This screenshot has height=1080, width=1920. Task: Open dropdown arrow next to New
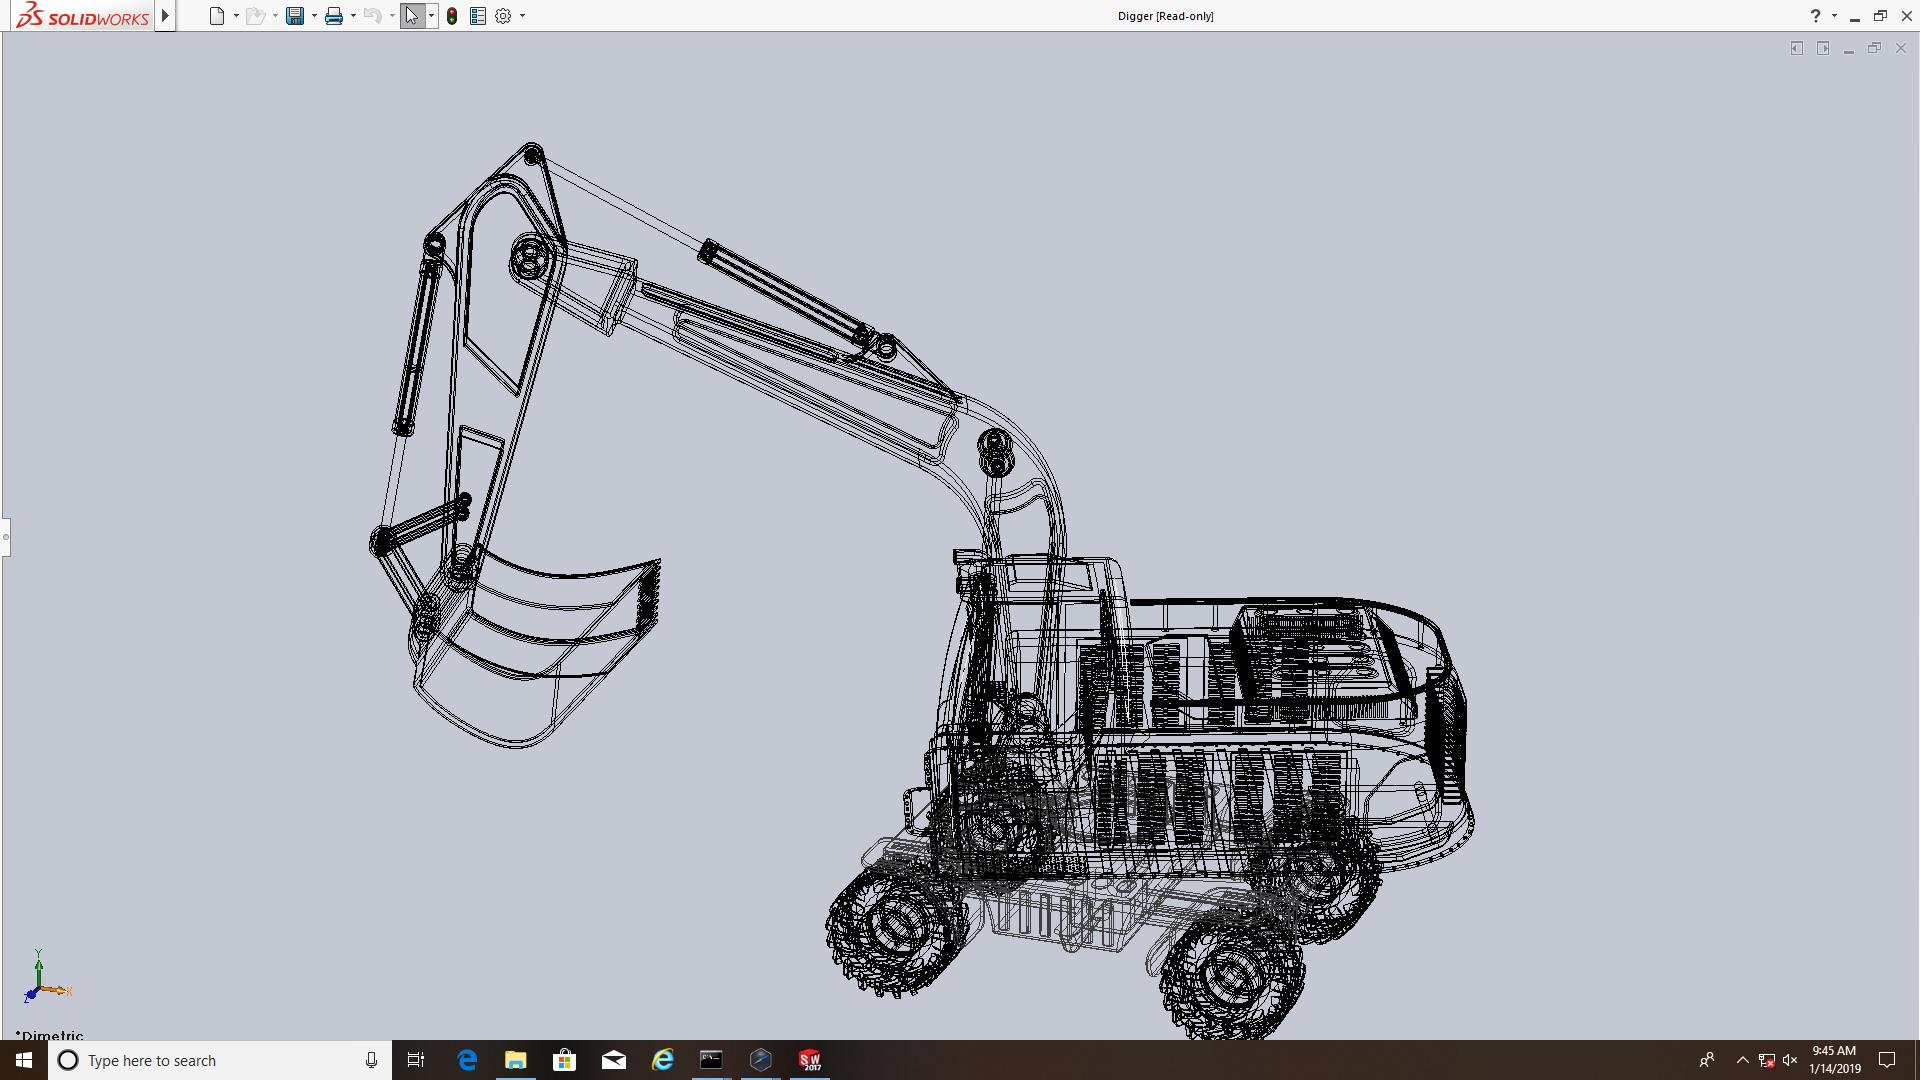pyautogui.click(x=236, y=16)
